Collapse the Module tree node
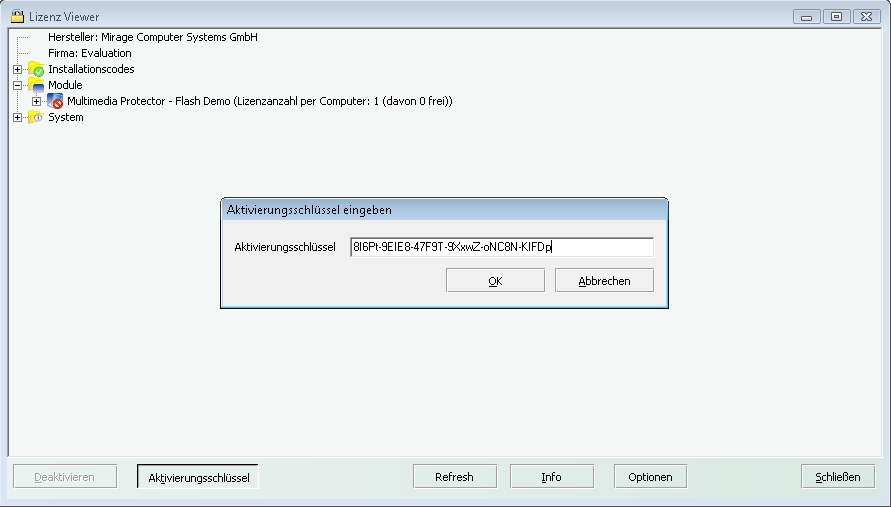Image resolution: width=891 pixels, height=507 pixels. pos(17,85)
